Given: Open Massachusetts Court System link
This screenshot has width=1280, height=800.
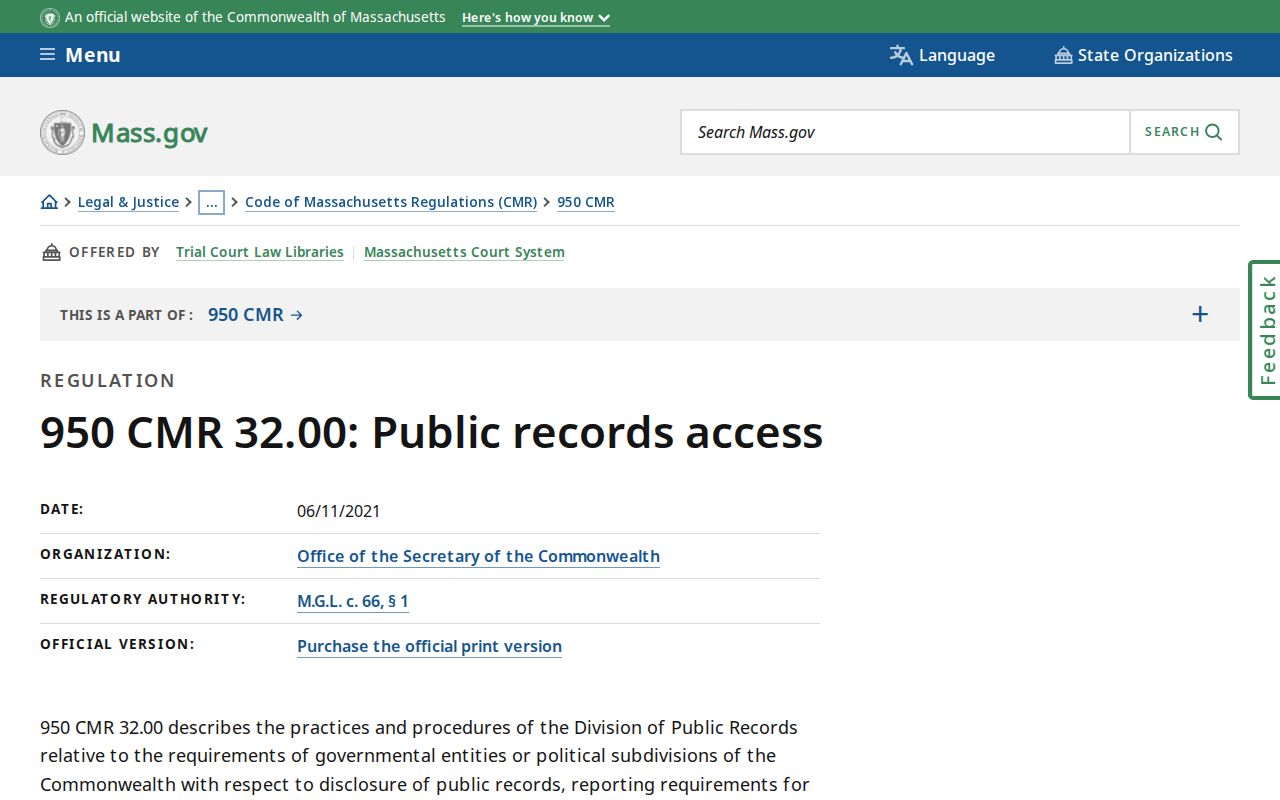Looking at the screenshot, I should click(x=464, y=252).
